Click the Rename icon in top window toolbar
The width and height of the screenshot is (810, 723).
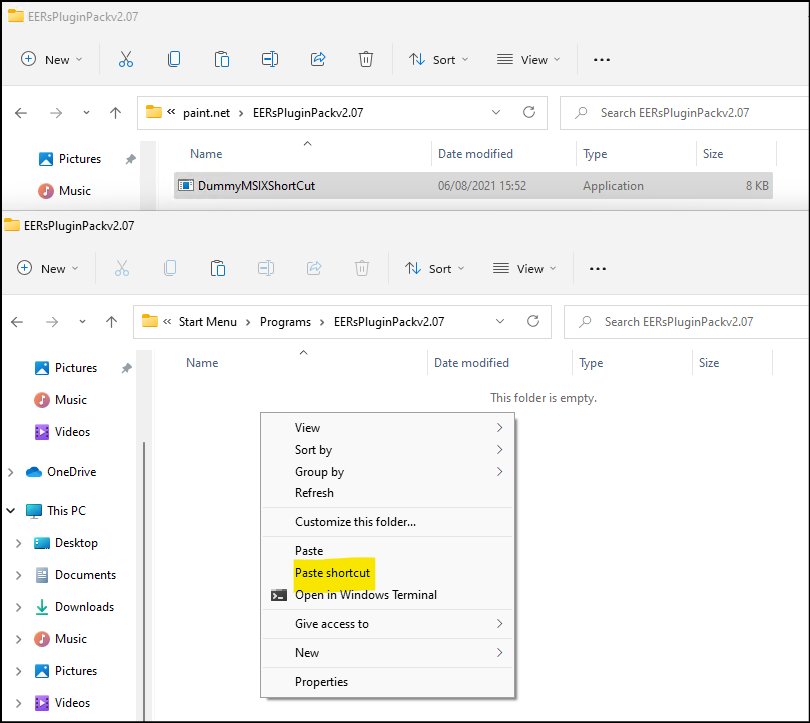tap(270, 59)
